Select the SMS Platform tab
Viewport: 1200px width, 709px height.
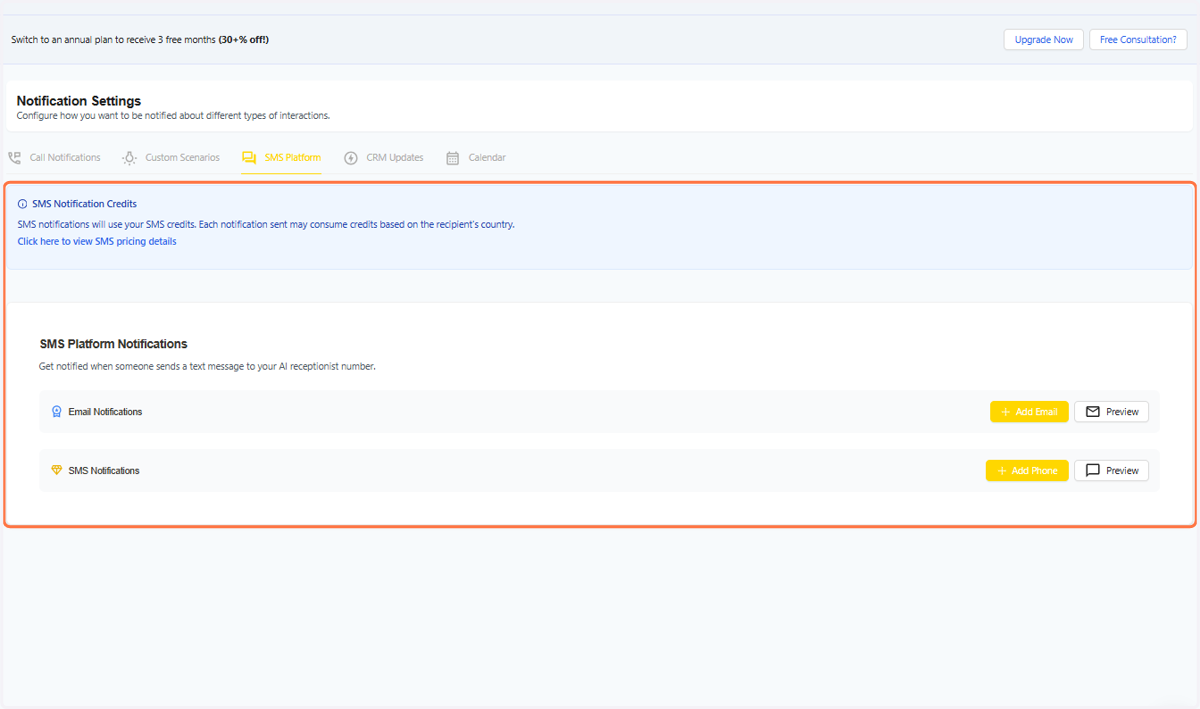[x=281, y=158]
